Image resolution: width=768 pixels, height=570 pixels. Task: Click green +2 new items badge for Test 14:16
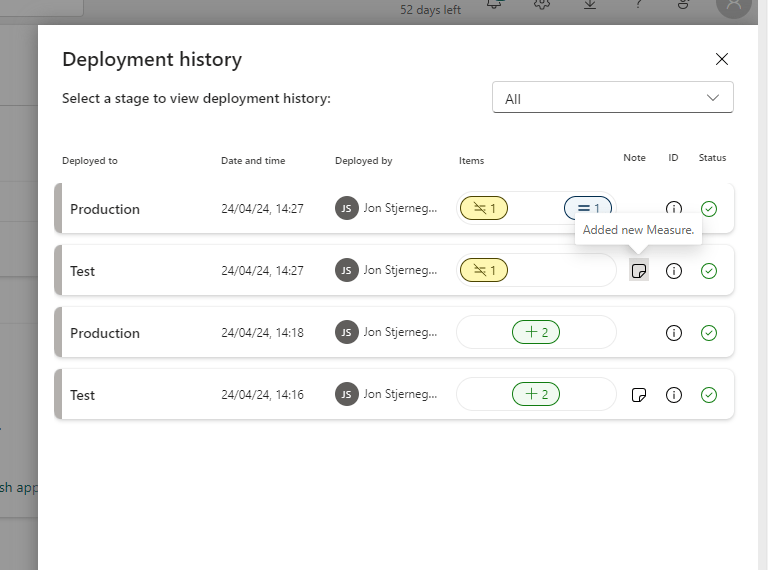click(536, 394)
